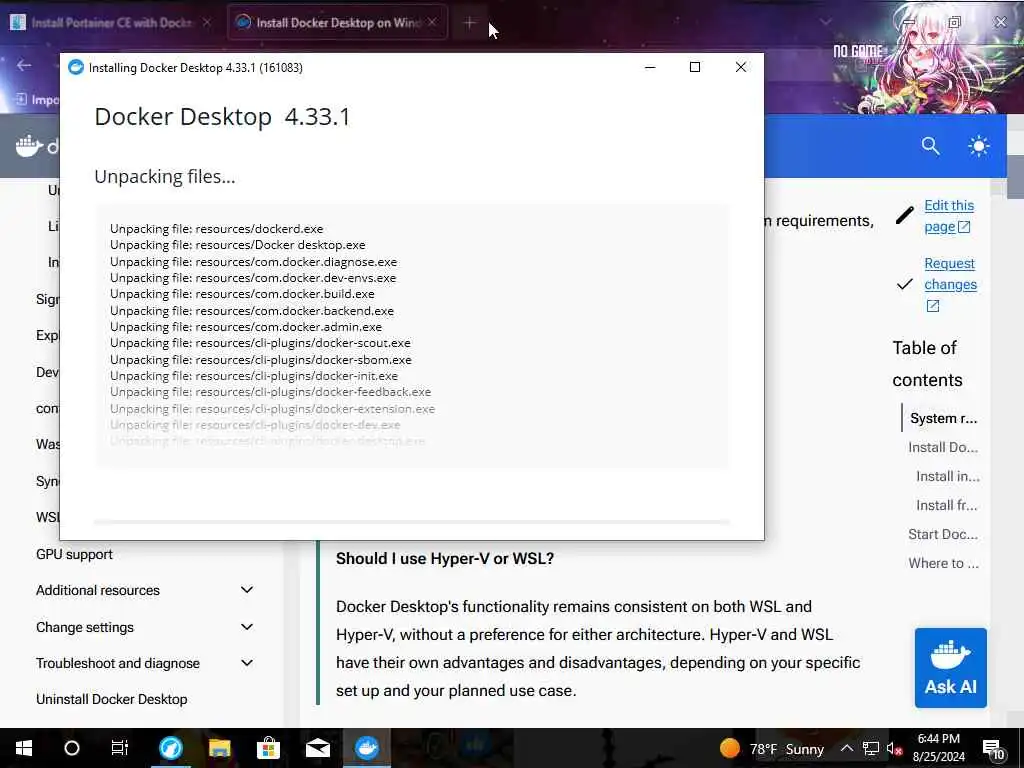Close the Install Docker Desktop tab
The image size is (1024, 768).
pyautogui.click(x=432, y=22)
